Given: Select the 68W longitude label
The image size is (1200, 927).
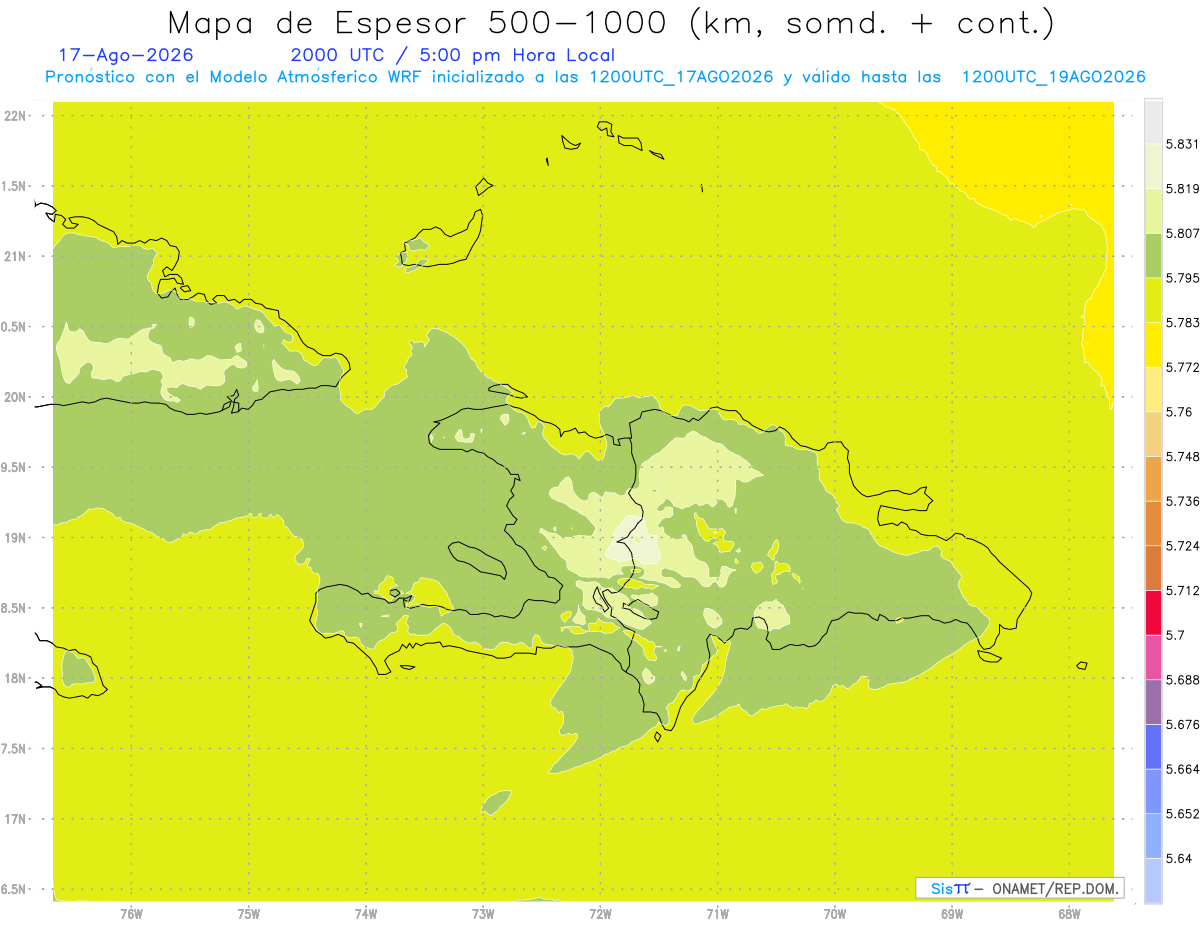Looking at the screenshot, I should 1069,913.
